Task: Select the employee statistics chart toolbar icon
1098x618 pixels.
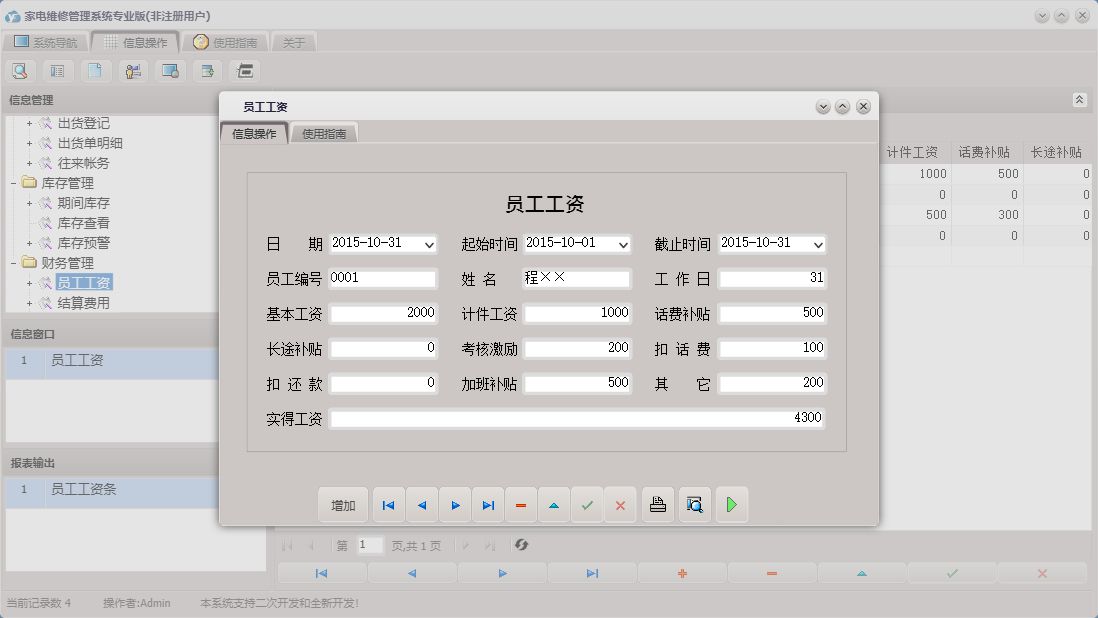Action: pos(133,70)
